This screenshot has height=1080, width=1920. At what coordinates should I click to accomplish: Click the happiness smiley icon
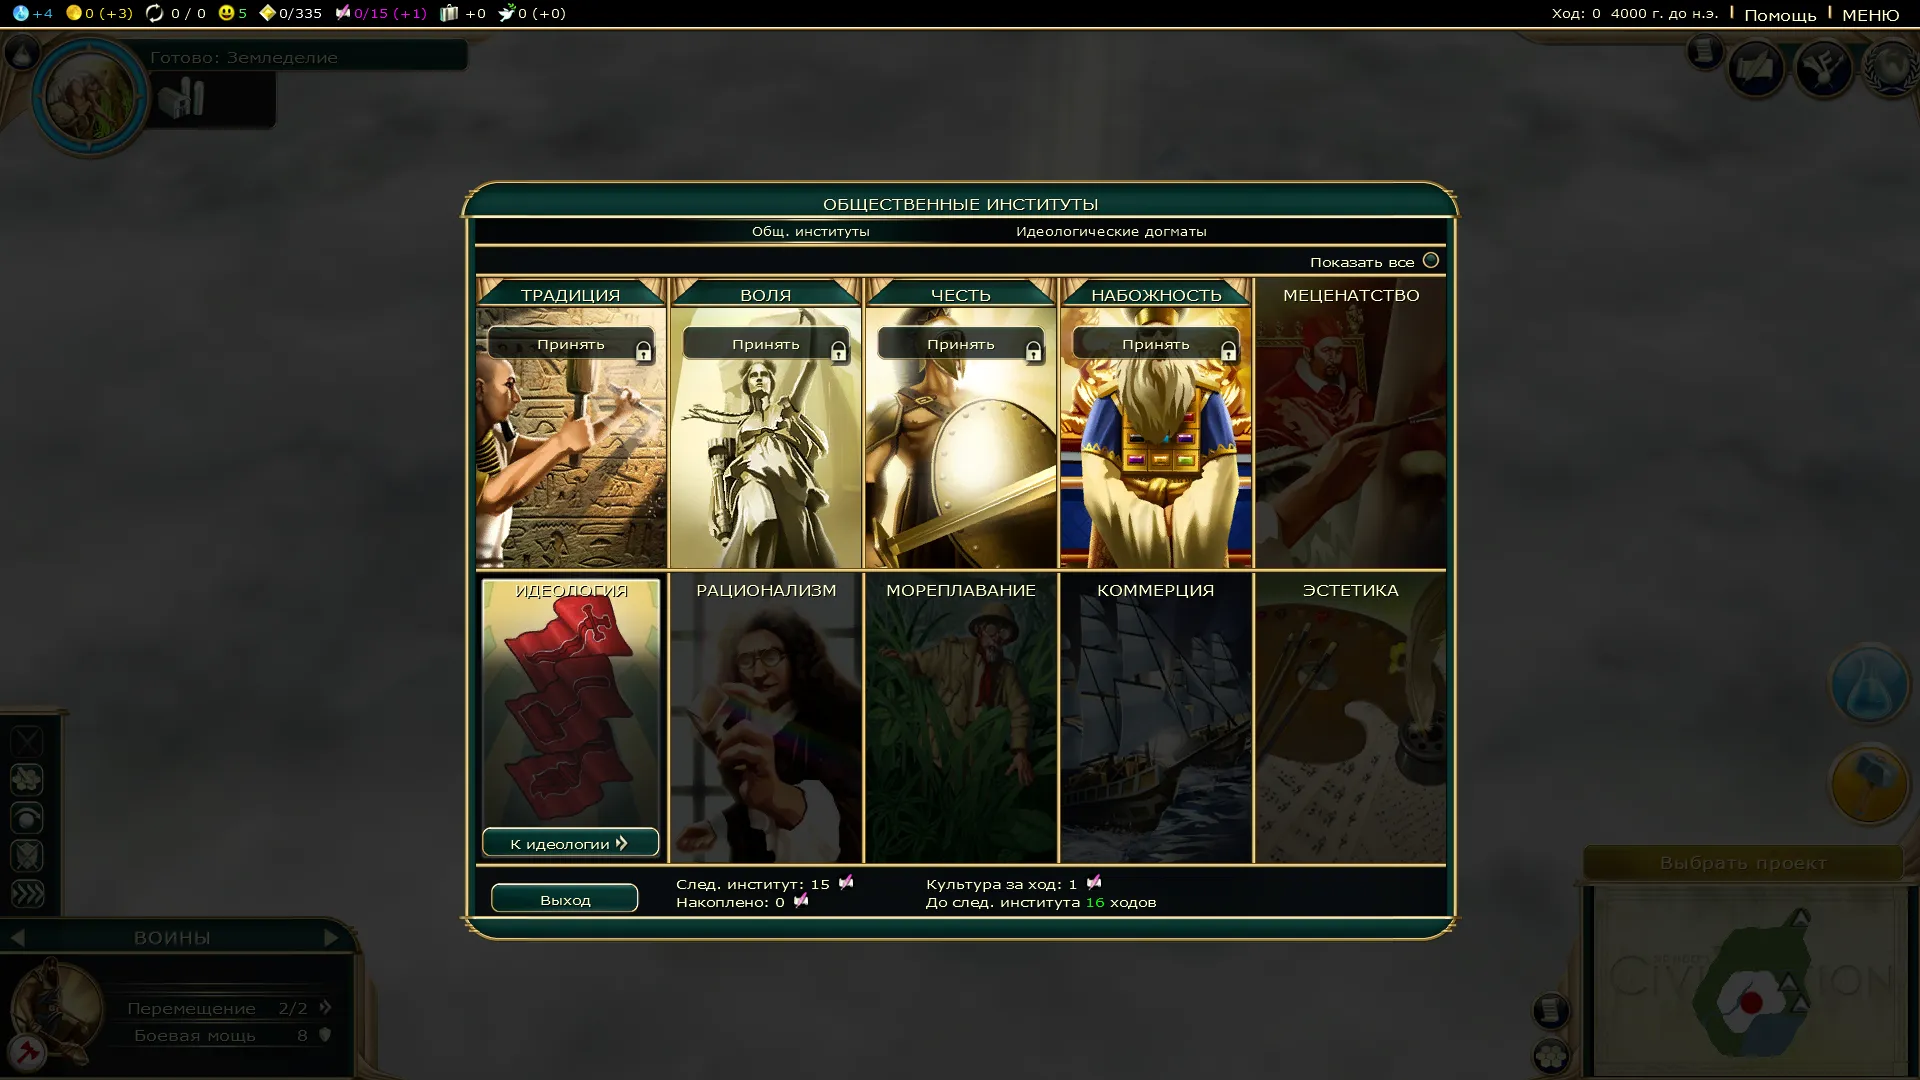[227, 13]
